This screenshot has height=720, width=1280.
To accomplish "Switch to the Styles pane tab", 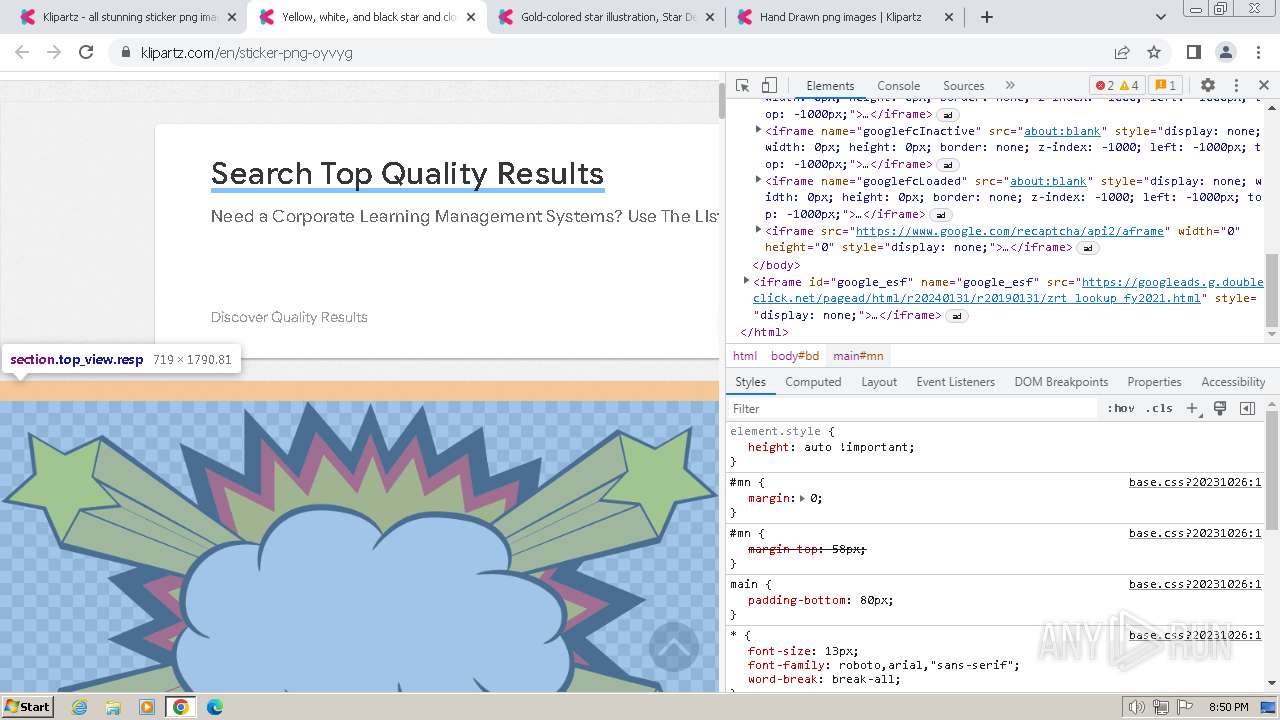I will (750, 382).
